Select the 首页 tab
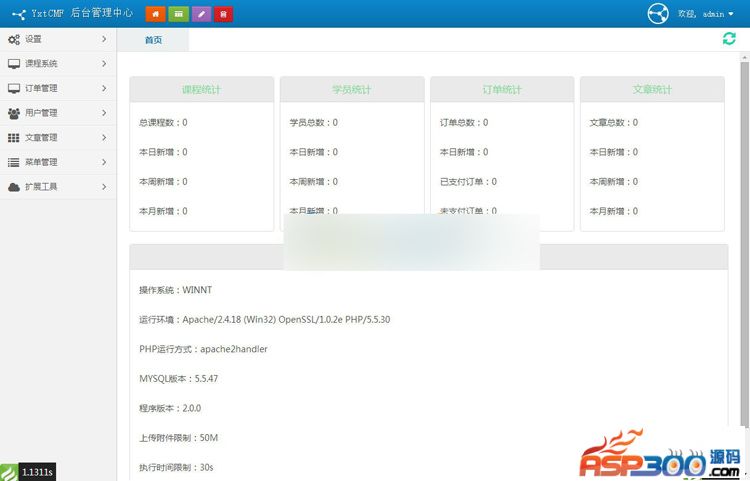 coord(153,40)
